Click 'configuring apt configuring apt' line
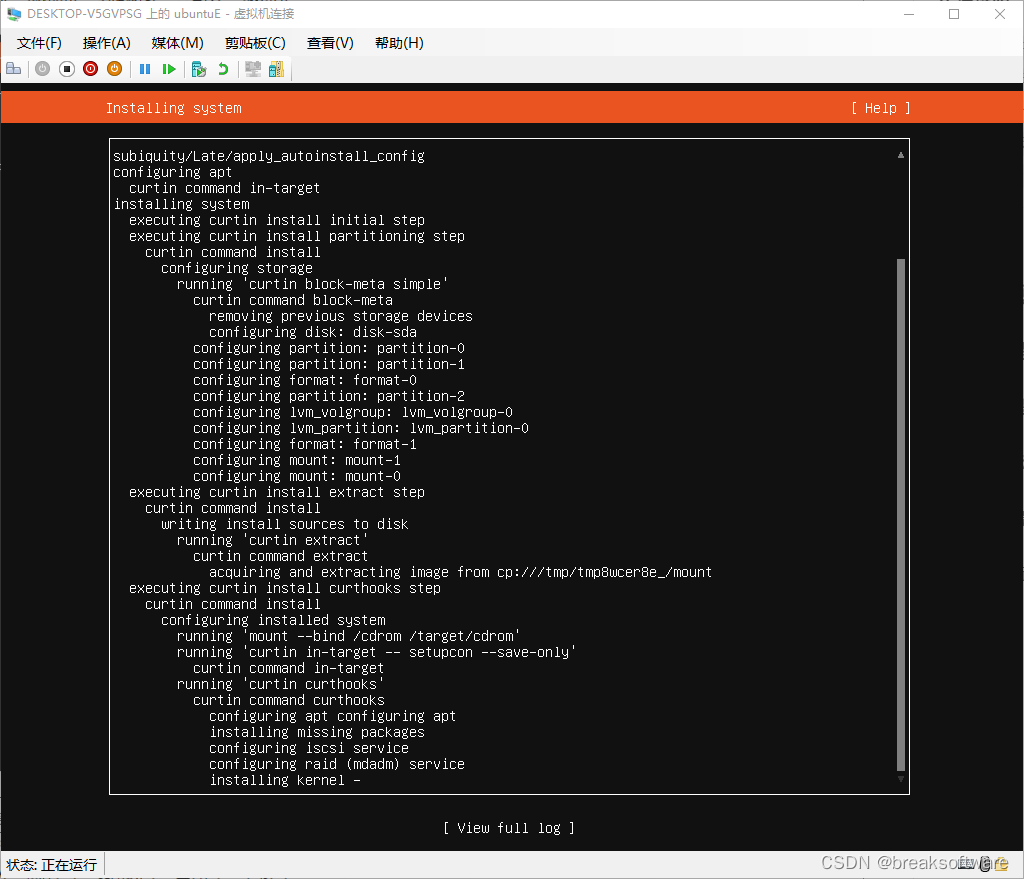 [332, 716]
